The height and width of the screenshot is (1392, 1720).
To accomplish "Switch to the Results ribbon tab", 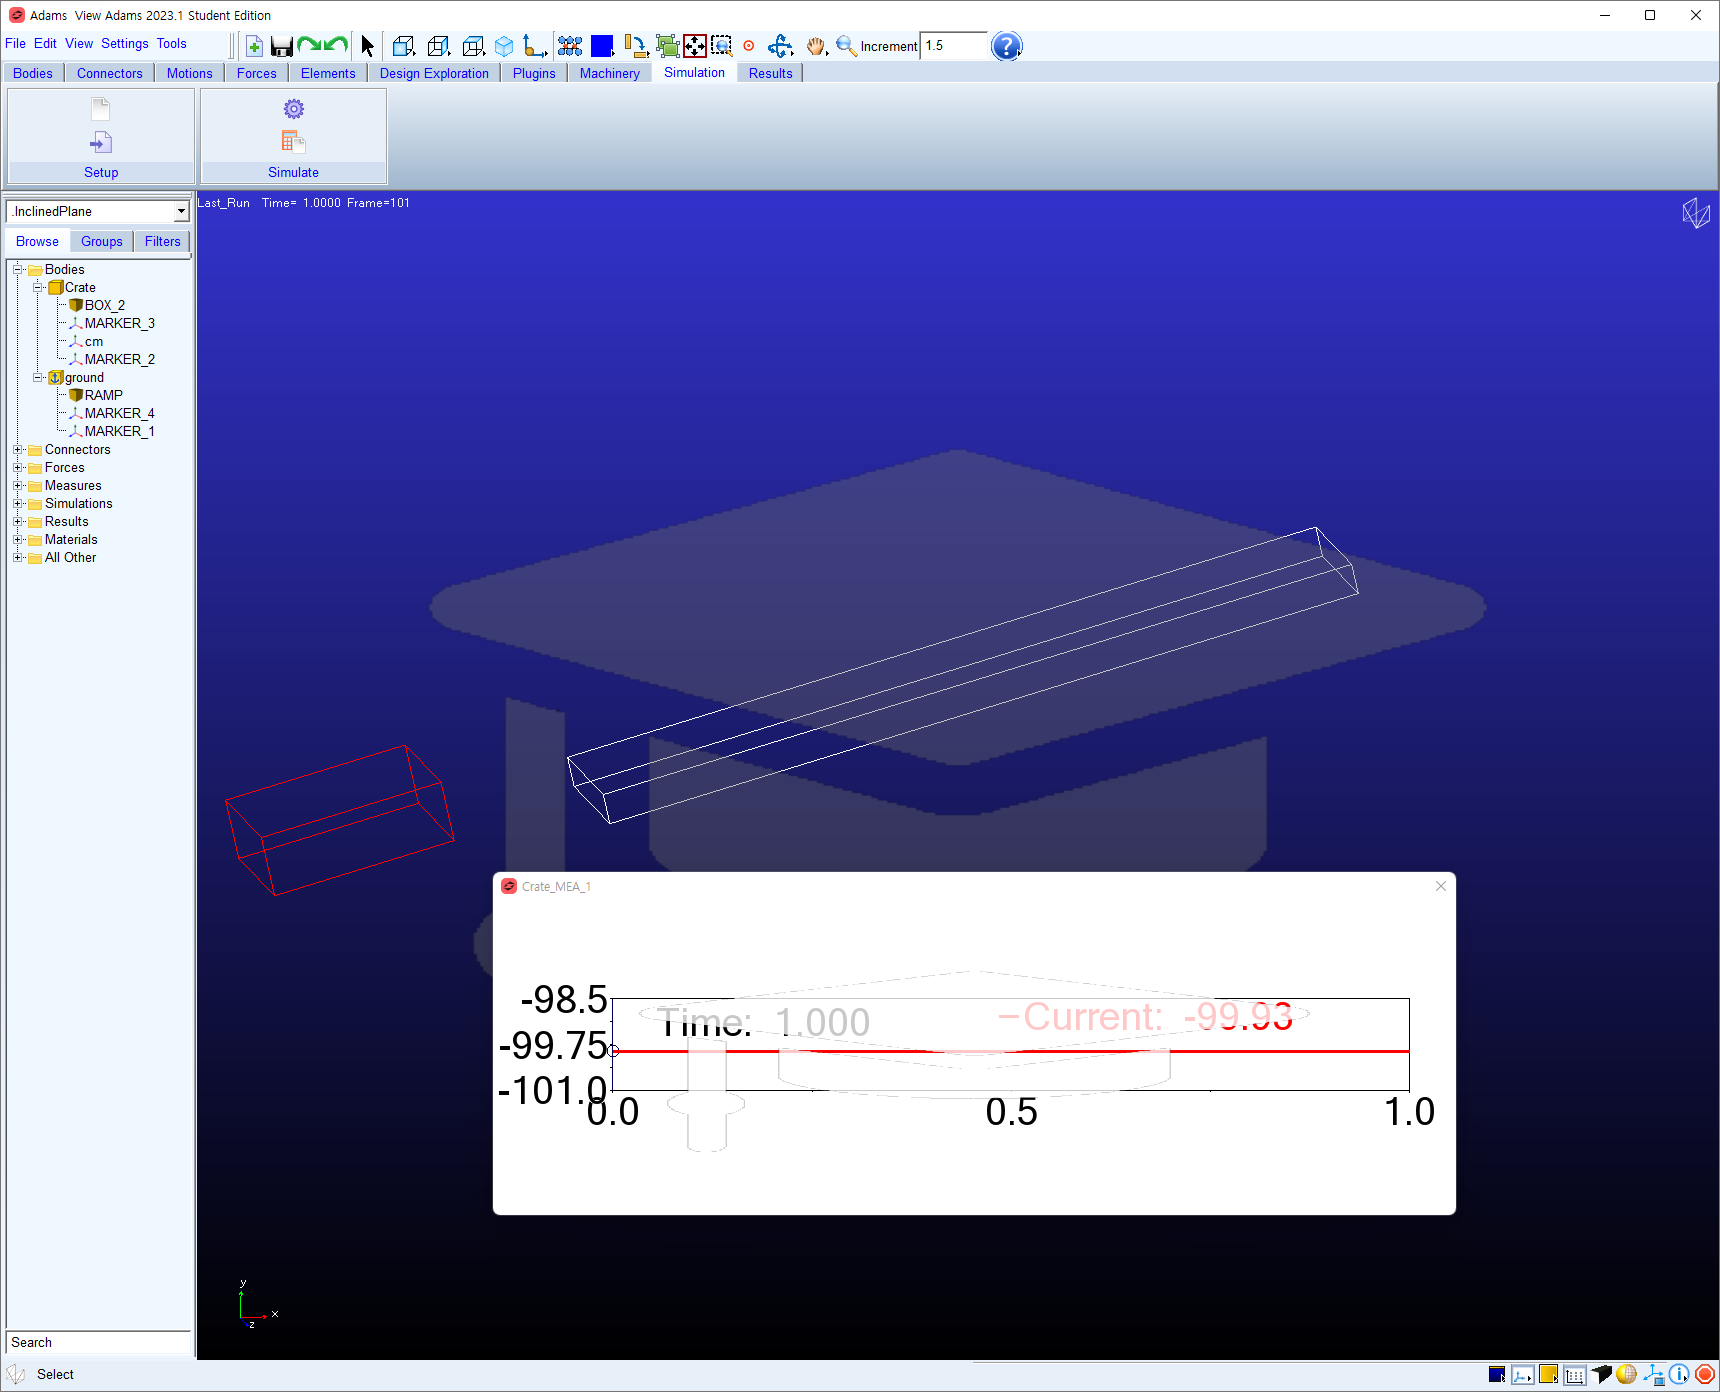I will coord(770,73).
